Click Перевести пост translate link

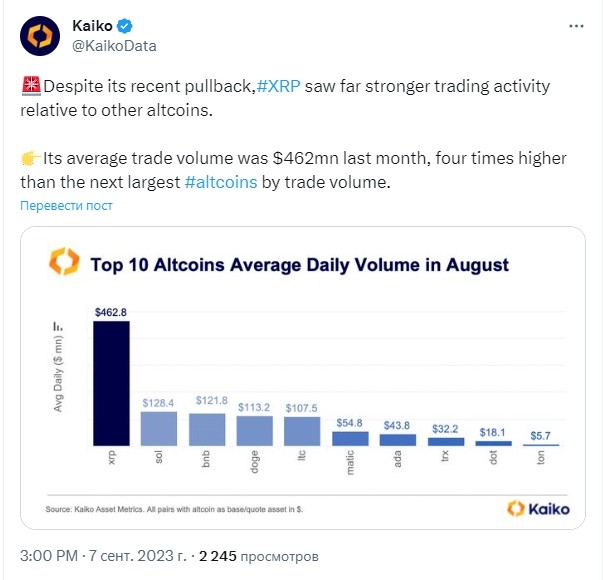(66, 205)
